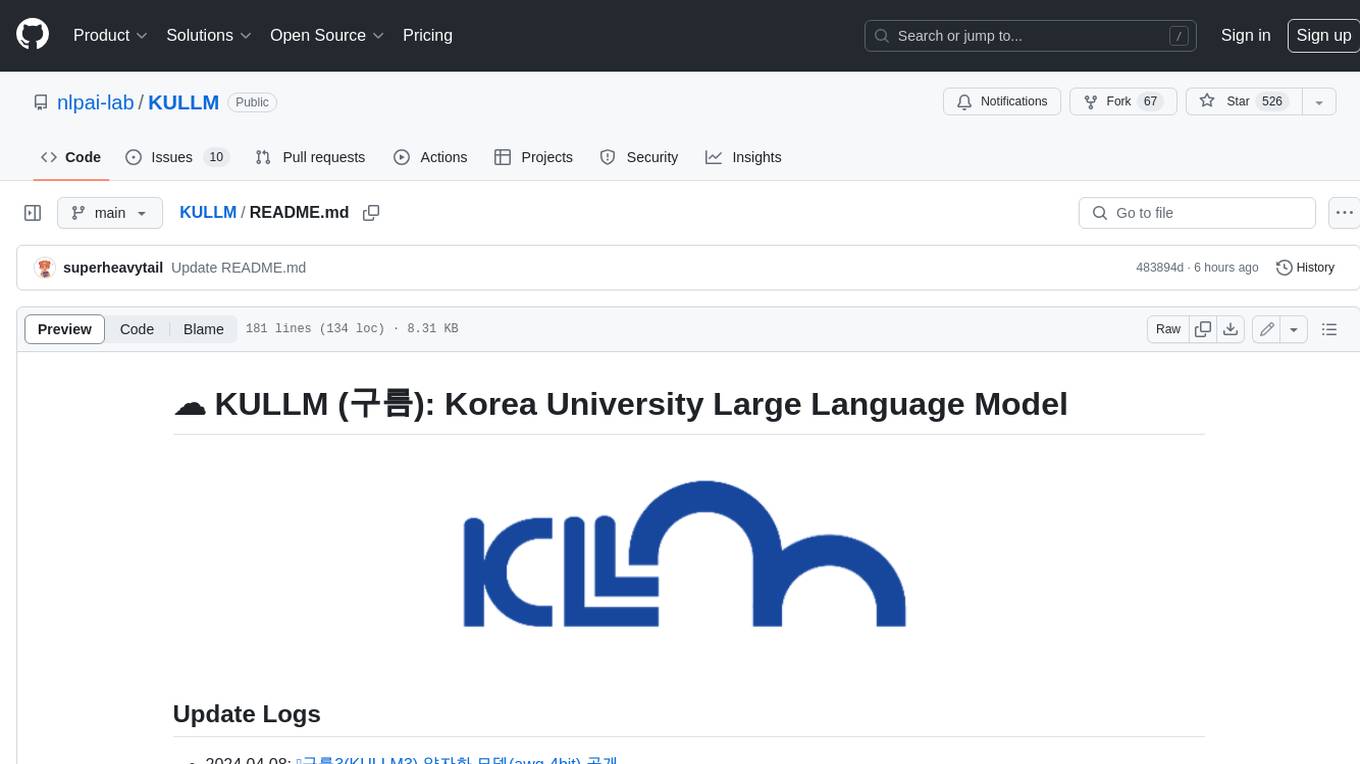The image size is (1360, 764).
Task: Select the Blame view
Action: [203, 329]
